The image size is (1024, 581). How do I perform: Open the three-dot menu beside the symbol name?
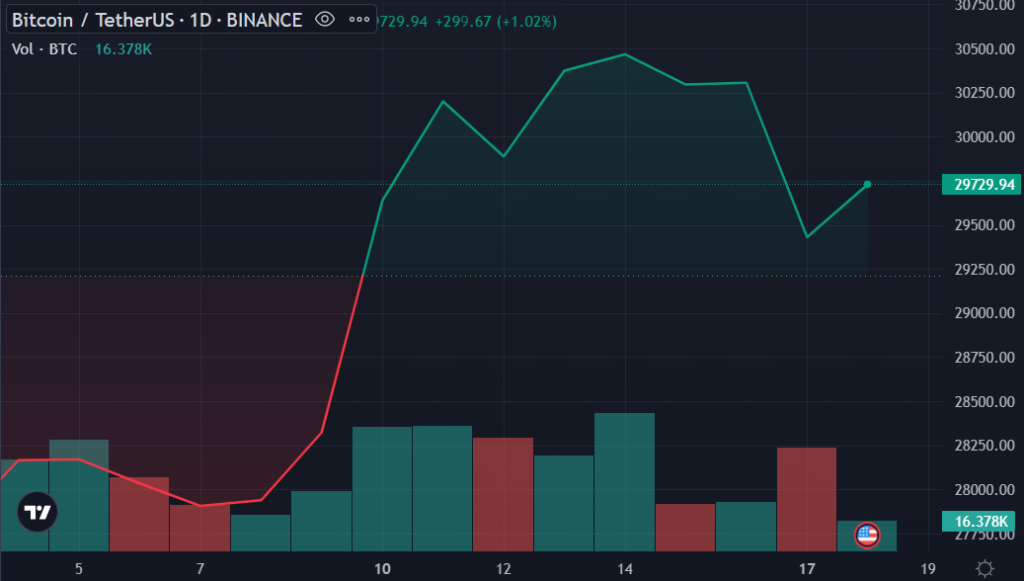coord(358,19)
